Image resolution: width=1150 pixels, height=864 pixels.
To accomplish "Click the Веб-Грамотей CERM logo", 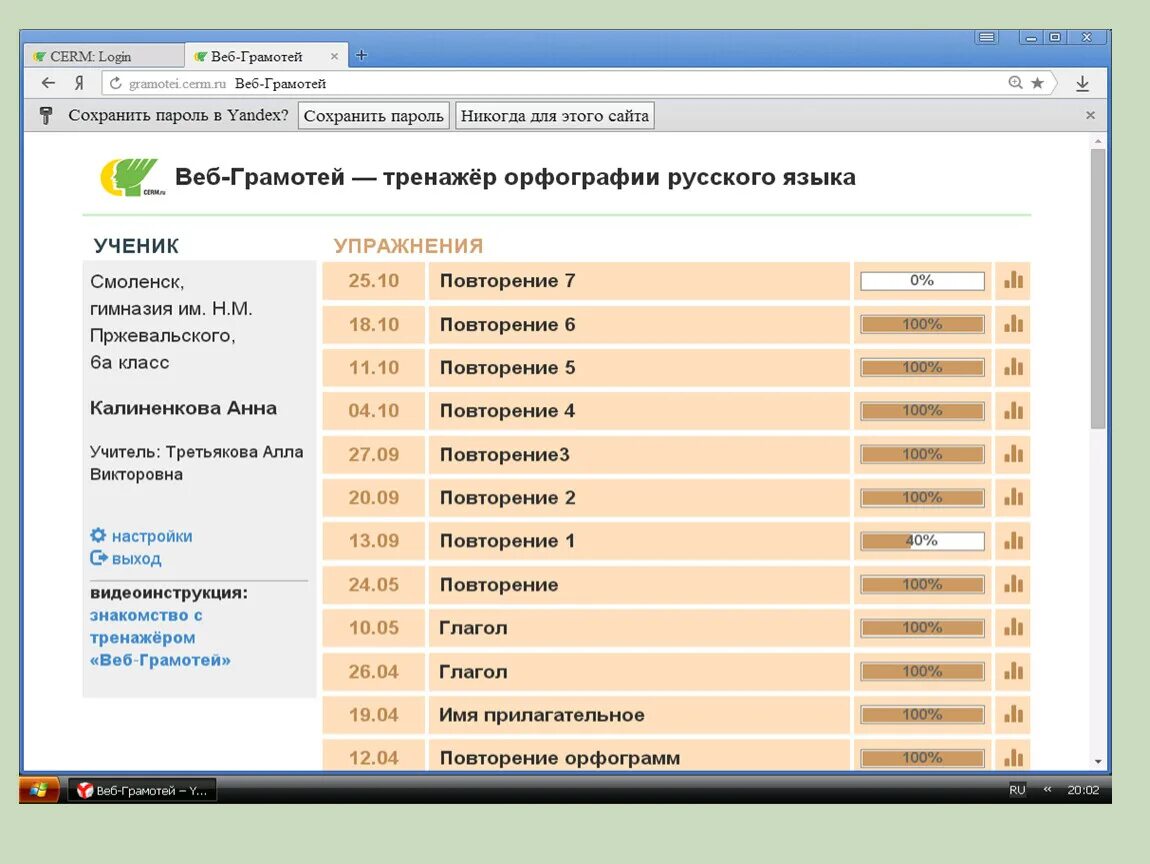I will click(x=133, y=177).
